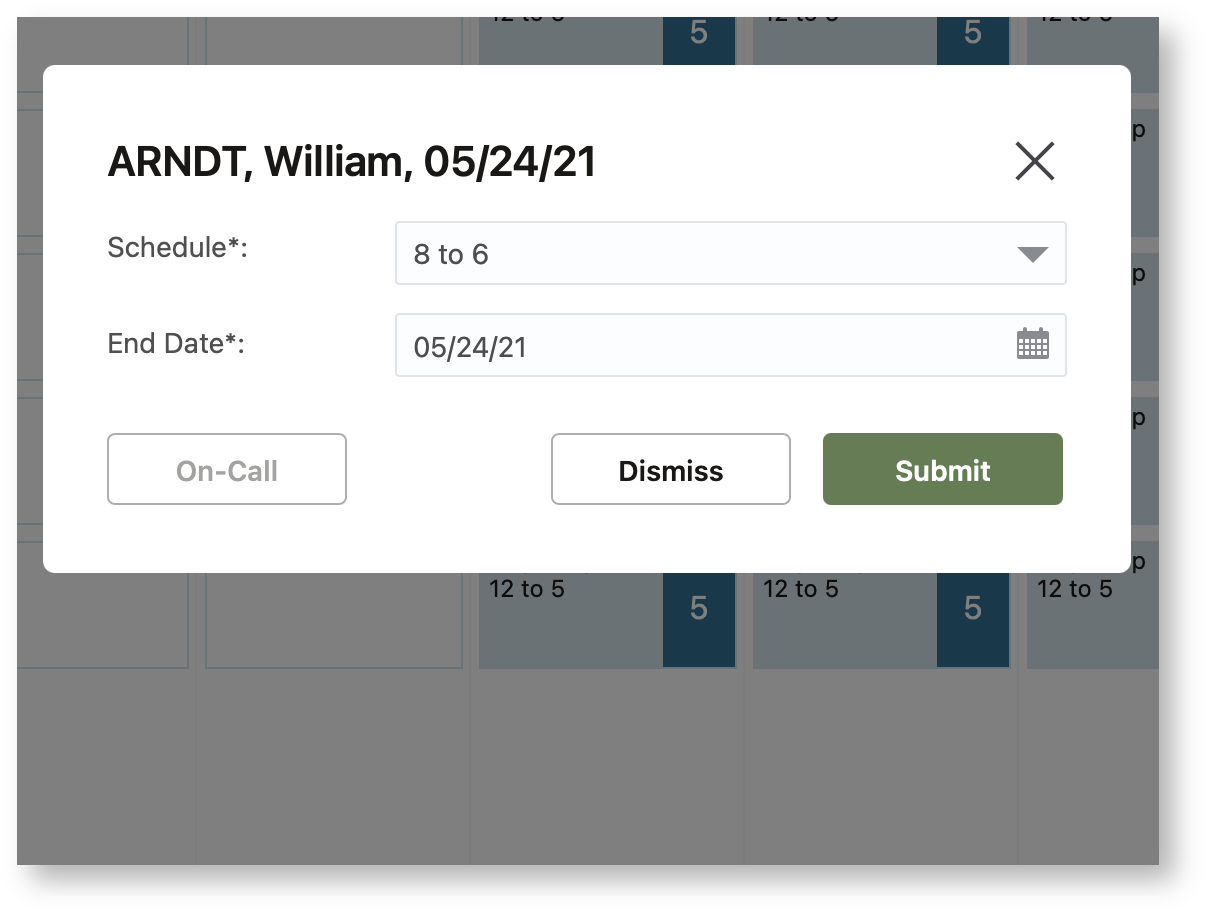
Task: Open the End Date calendar picker icon
Action: pos(1034,344)
